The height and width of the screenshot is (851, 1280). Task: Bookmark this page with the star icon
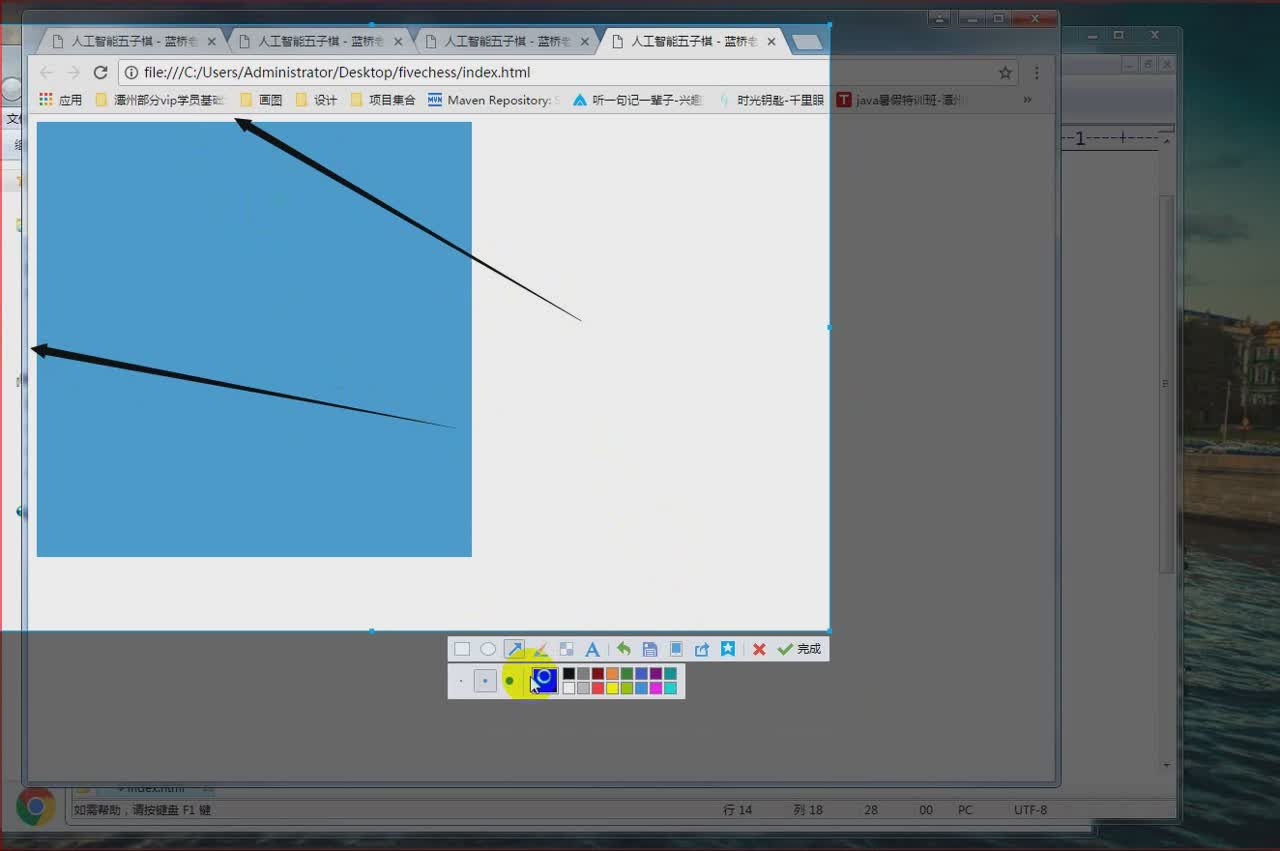tap(1005, 72)
